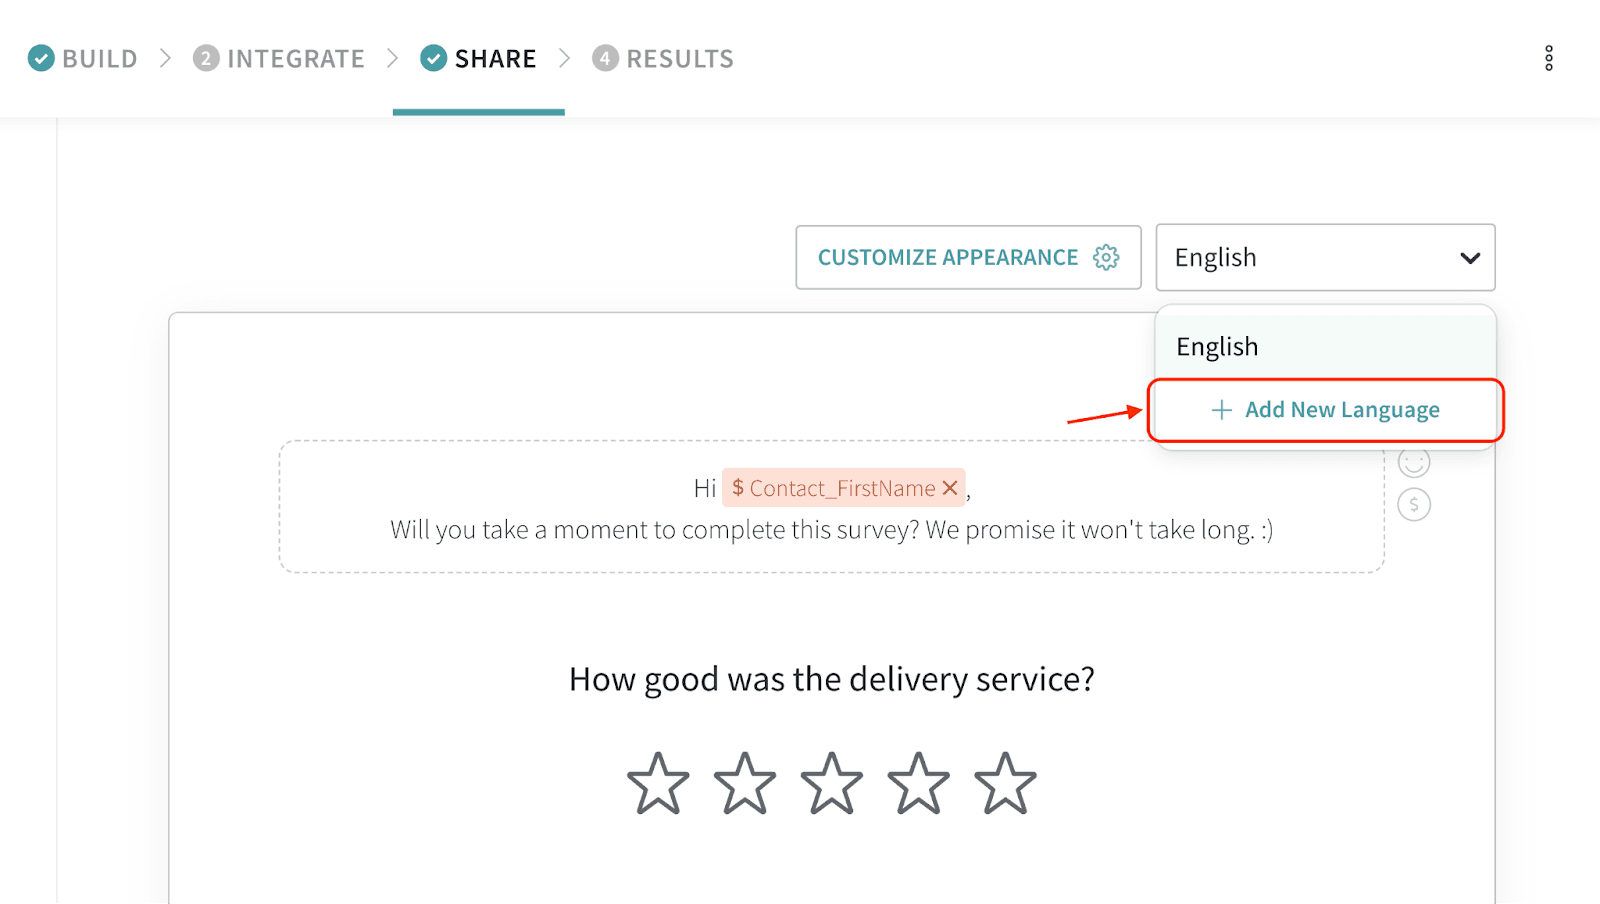The width and height of the screenshot is (1600, 904).
Task: Click Add New Language option
Action: [1326, 410]
